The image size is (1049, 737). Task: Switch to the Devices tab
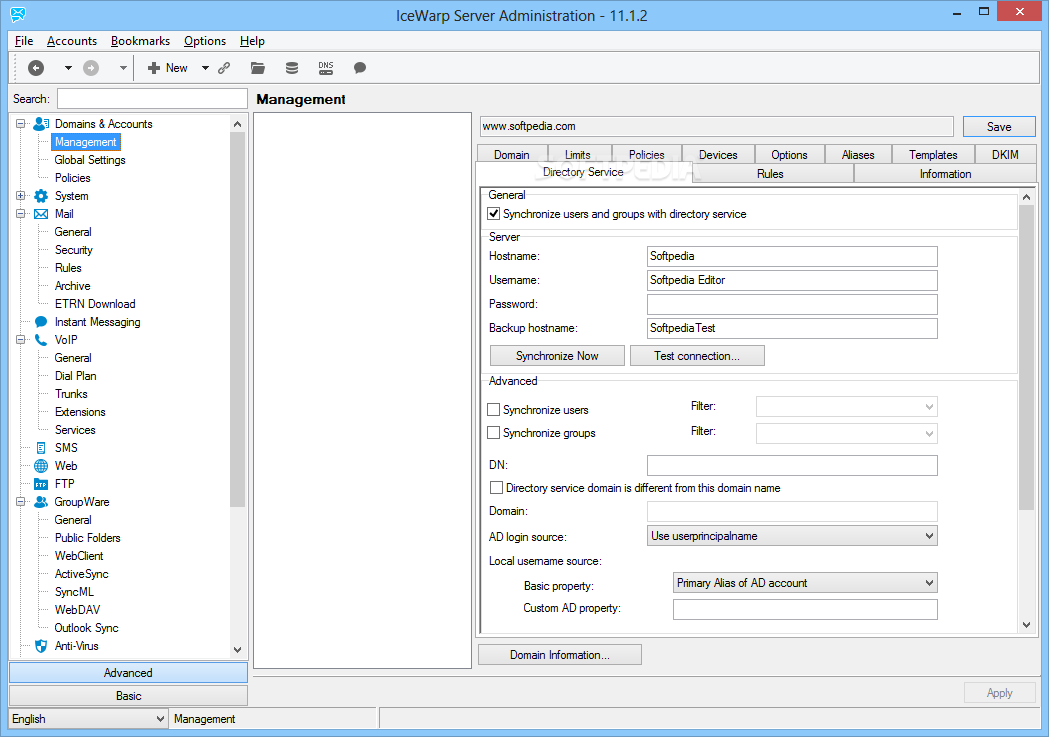(718, 154)
